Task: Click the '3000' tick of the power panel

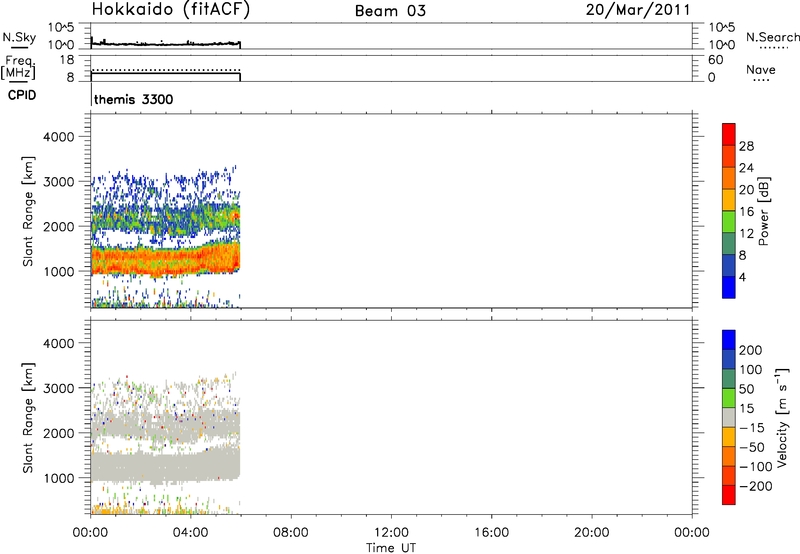Action: pos(58,182)
